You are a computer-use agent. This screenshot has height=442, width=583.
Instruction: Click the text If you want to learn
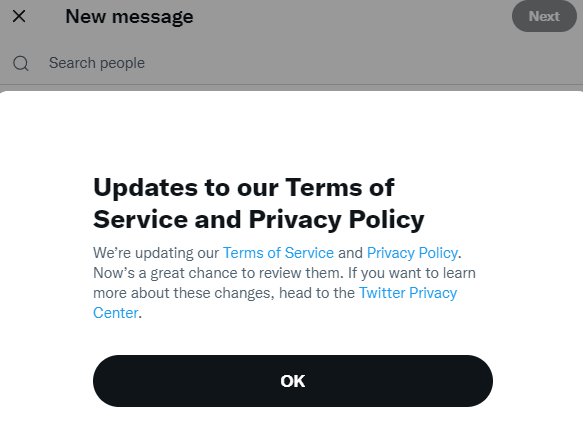412,273
